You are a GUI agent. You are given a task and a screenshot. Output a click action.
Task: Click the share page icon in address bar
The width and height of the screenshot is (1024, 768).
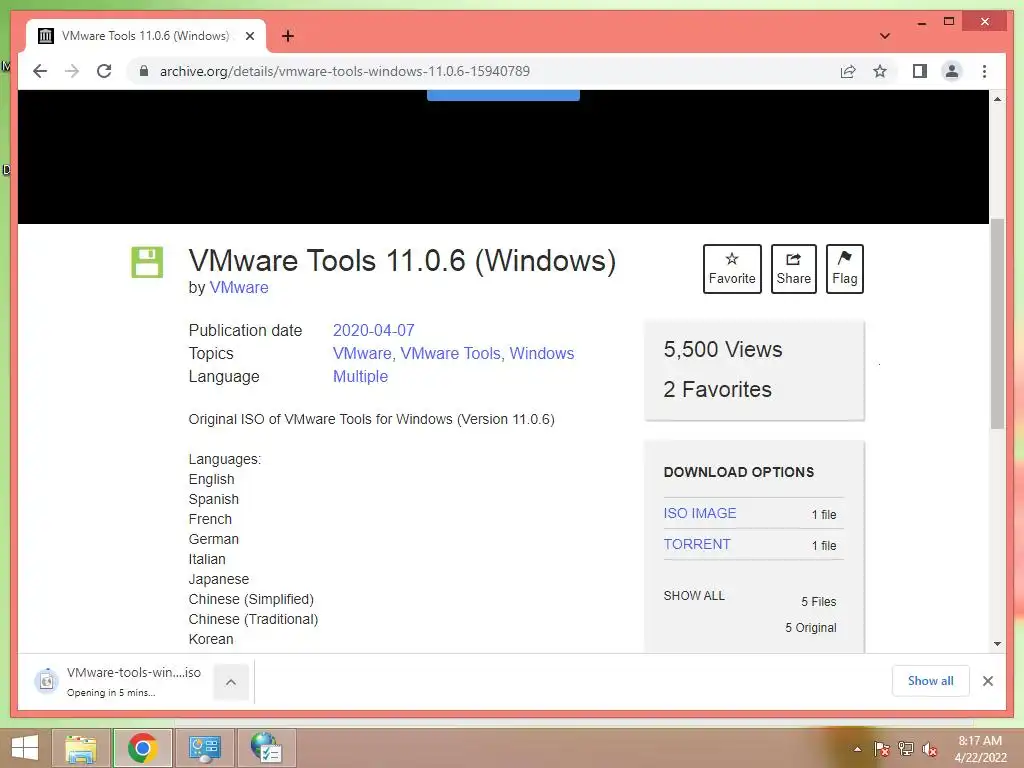pyautogui.click(x=848, y=71)
